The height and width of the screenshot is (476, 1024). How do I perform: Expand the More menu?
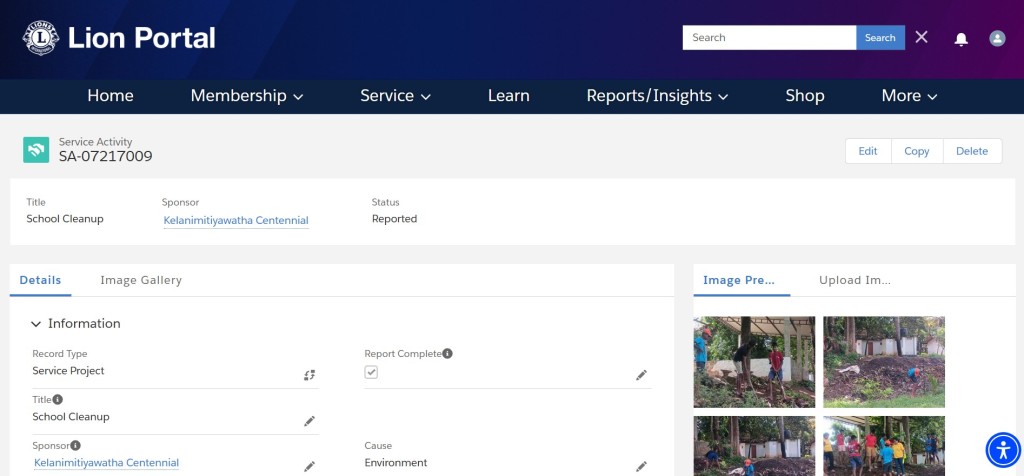(909, 96)
